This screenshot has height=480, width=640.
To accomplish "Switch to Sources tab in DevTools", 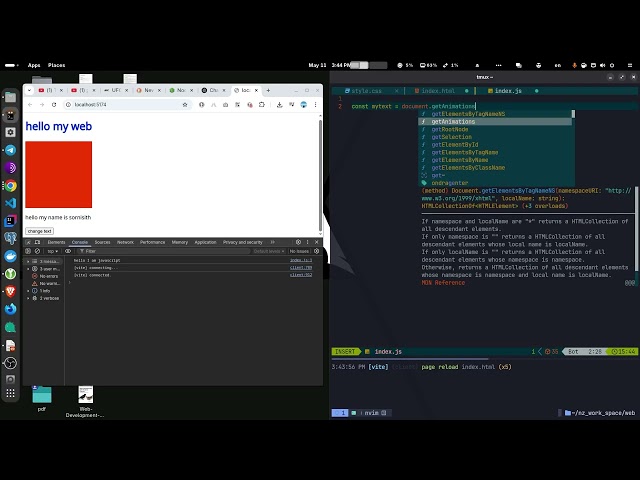I will tap(102, 242).
